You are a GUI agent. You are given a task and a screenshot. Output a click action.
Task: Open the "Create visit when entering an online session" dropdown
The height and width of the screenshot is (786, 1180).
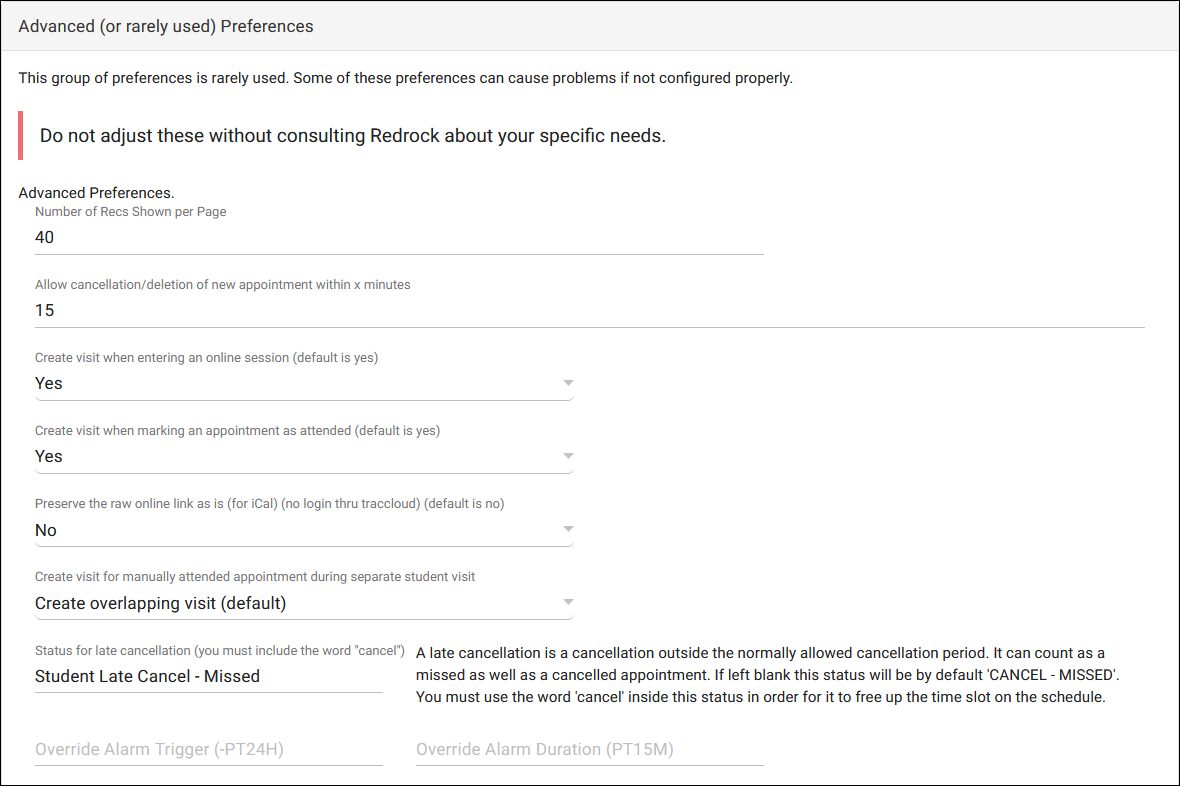click(x=300, y=383)
